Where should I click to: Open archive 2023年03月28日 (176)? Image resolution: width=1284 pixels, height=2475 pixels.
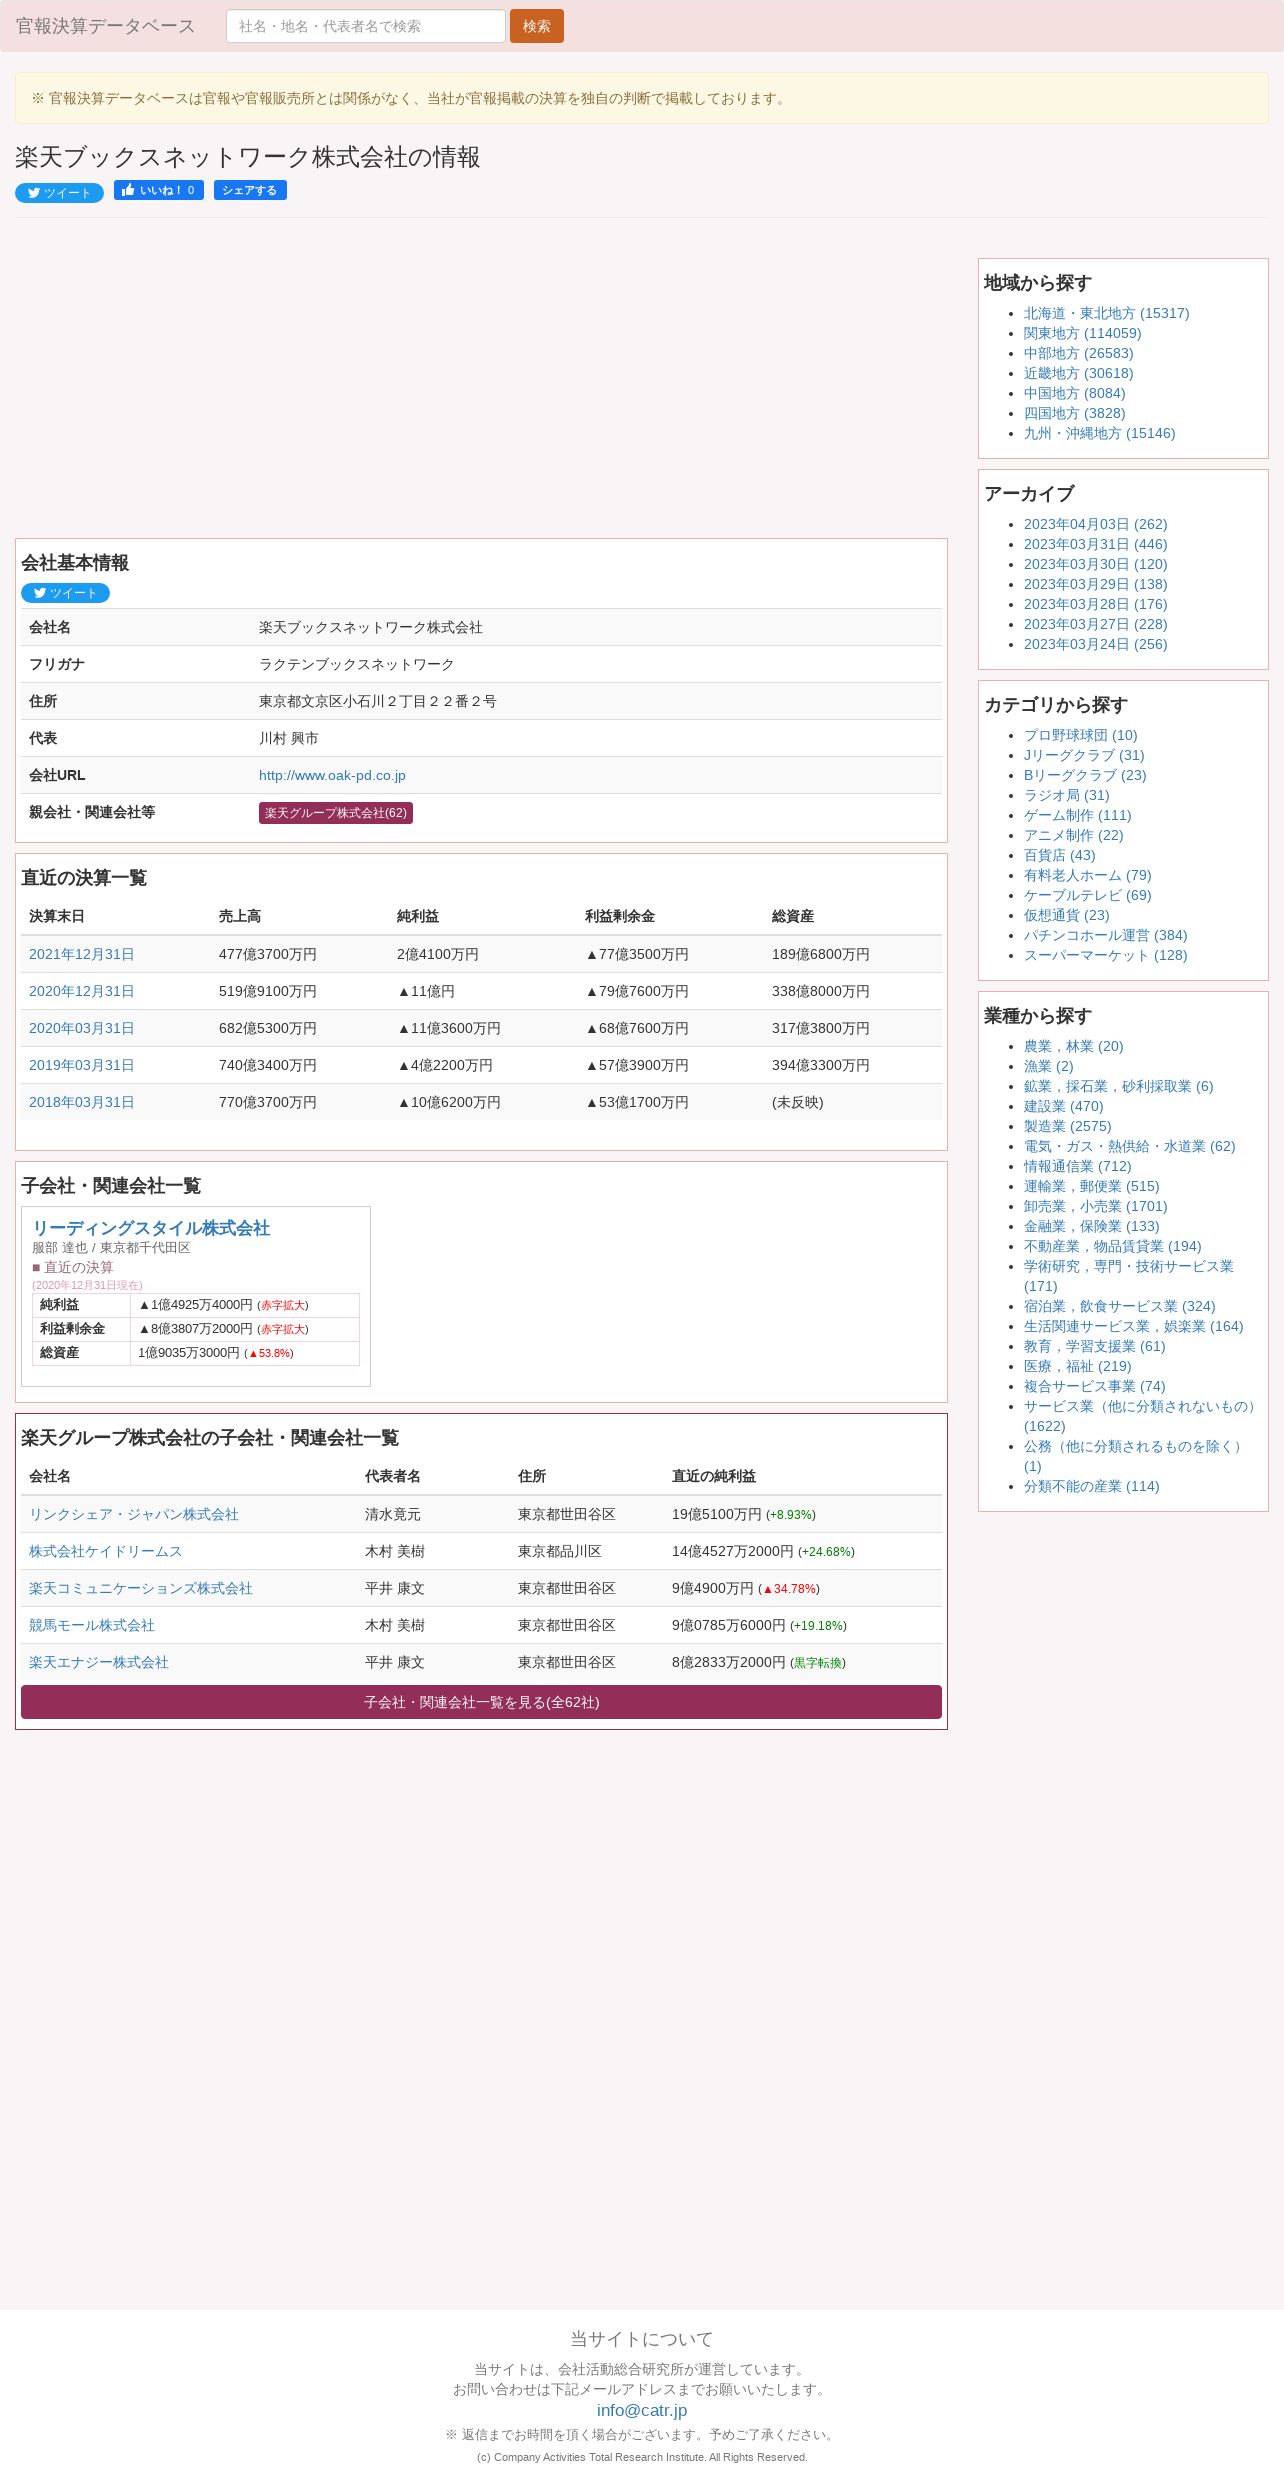1095,604
